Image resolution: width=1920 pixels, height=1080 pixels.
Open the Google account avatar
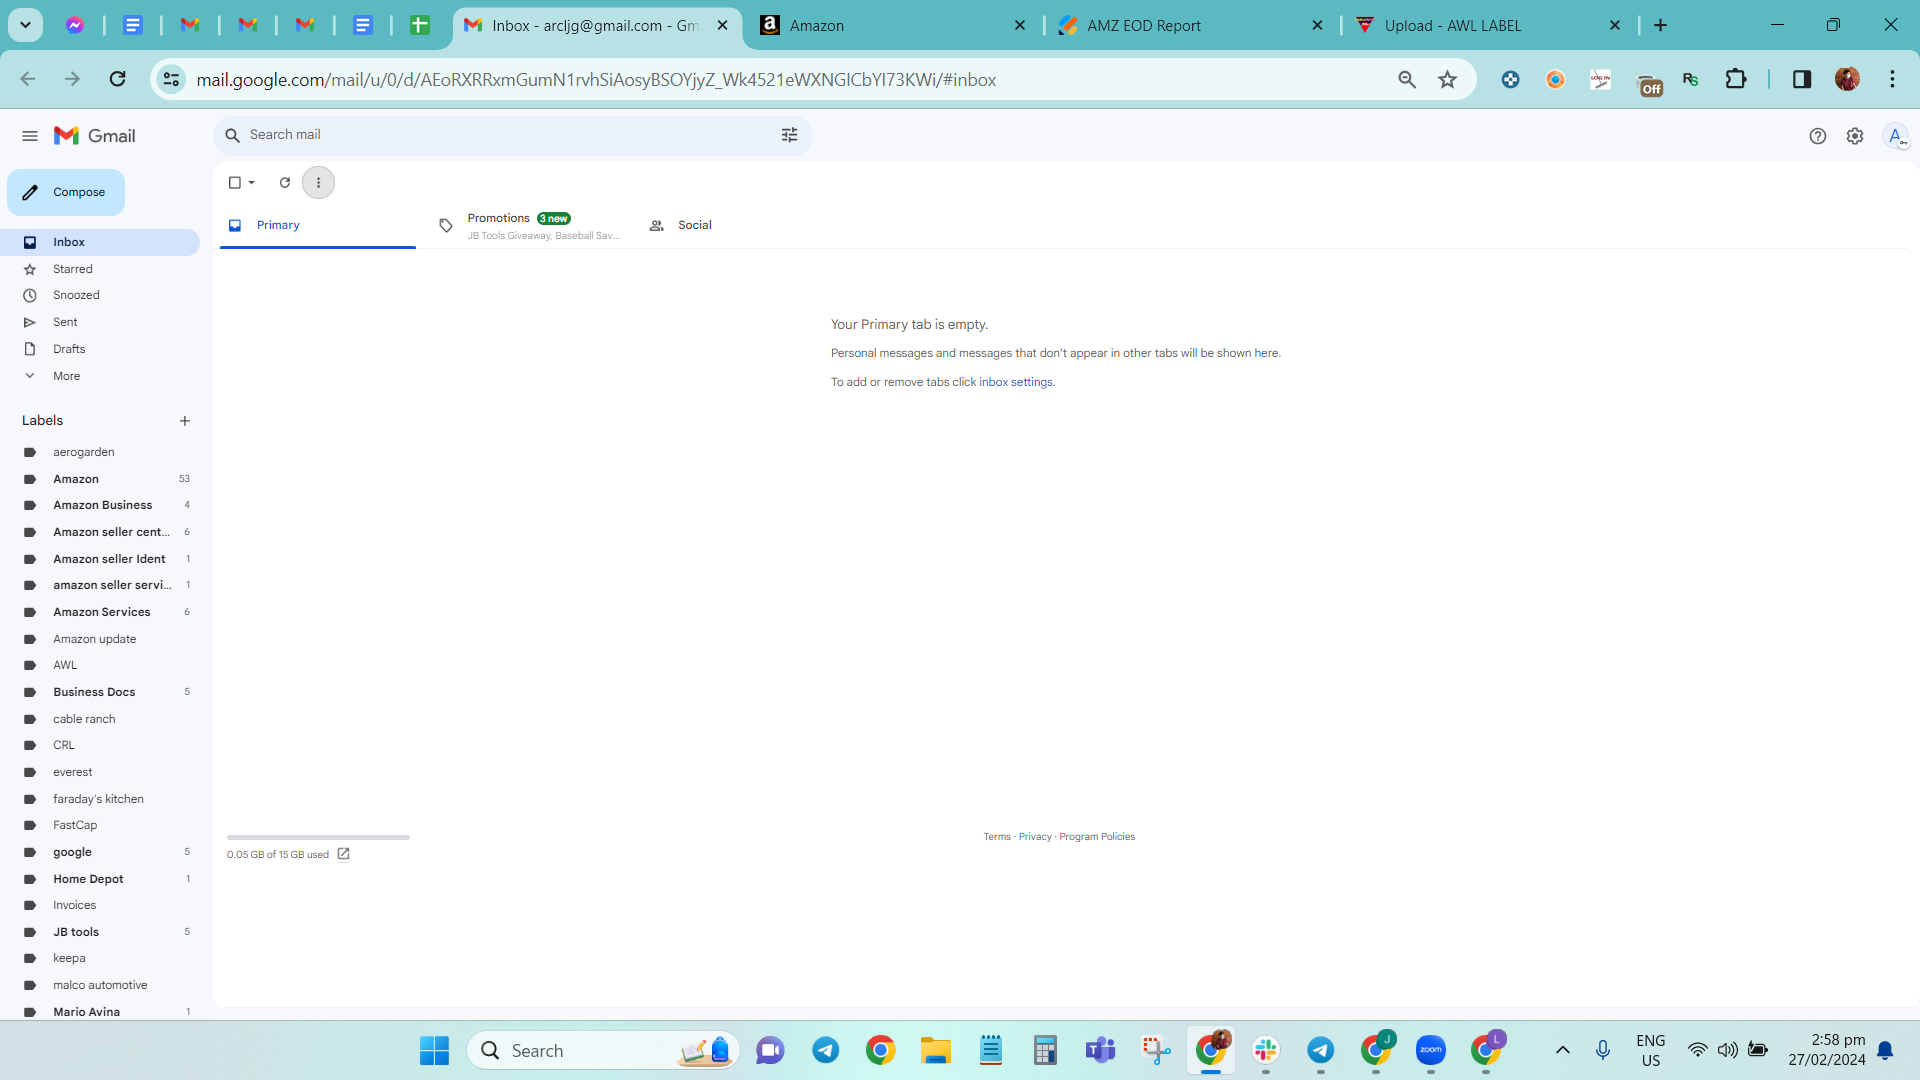[x=1895, y=136]
